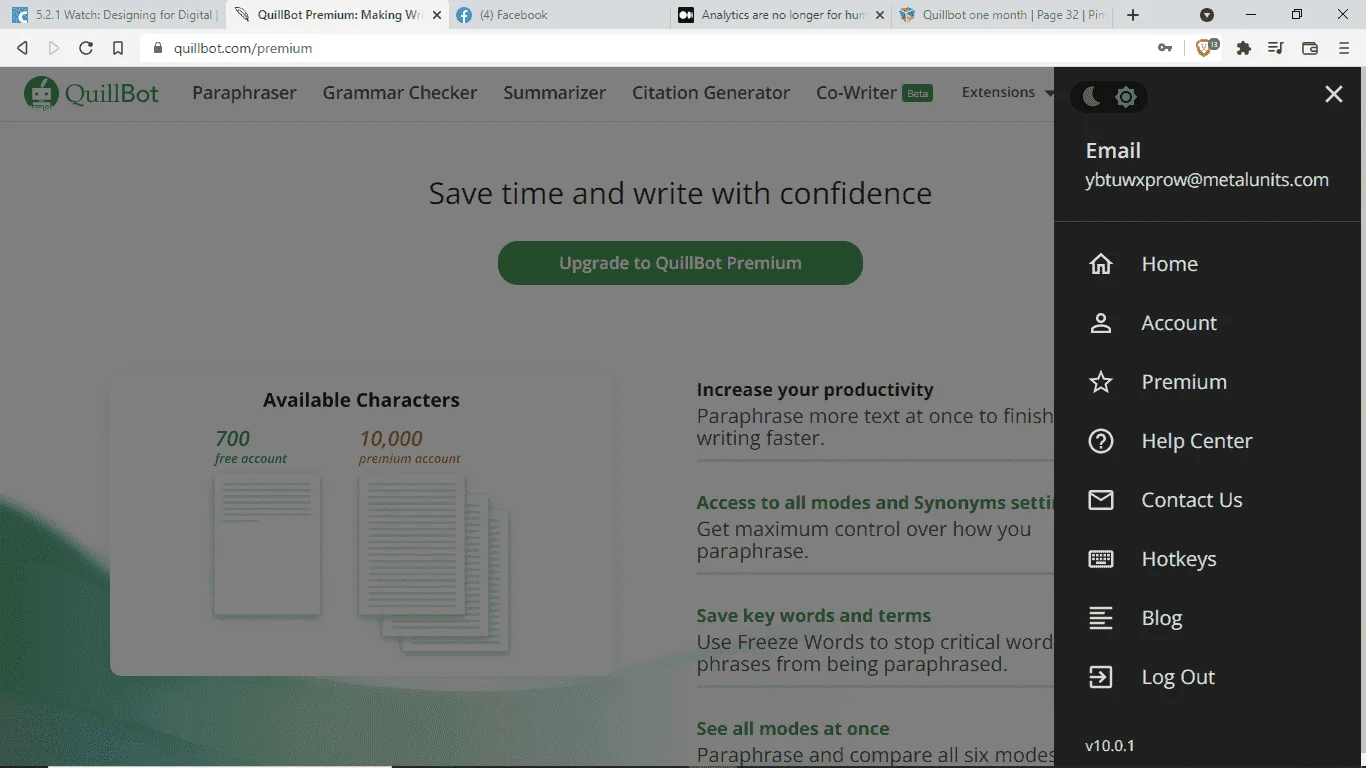Click the address bar URL
Viewport: 1366px width, 768px height.
[243, 48]
